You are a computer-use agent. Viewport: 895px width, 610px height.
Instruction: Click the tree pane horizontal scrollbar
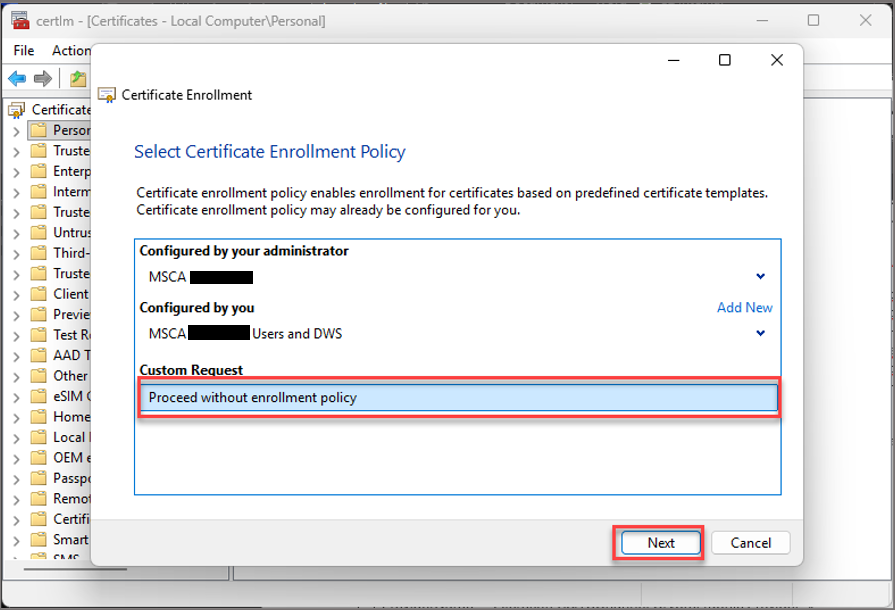[75, 568]
